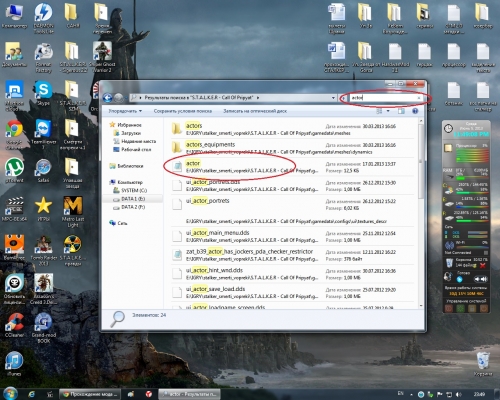Launch Skype from the desktop
The width and height of the screenshot is (500, 400).
(x=44, y=93)
